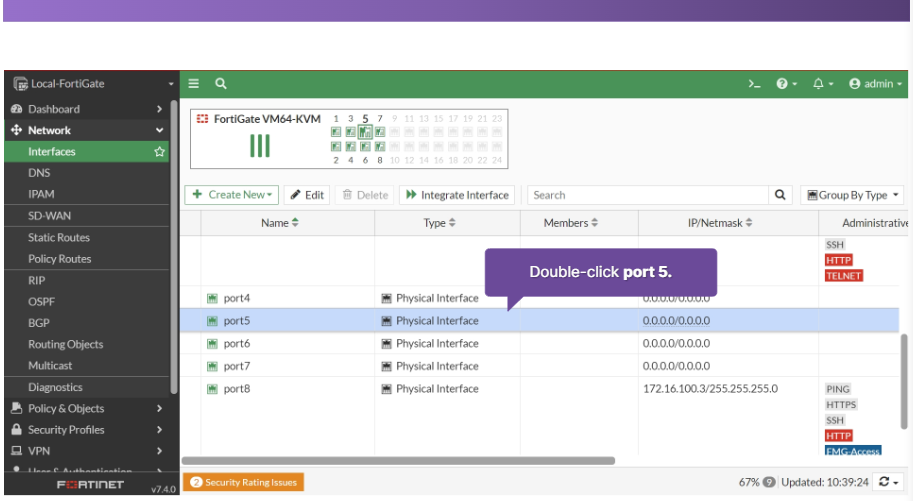Click the search magnifier button beside Search
913x501 pixels.
[x=780, y=195]
